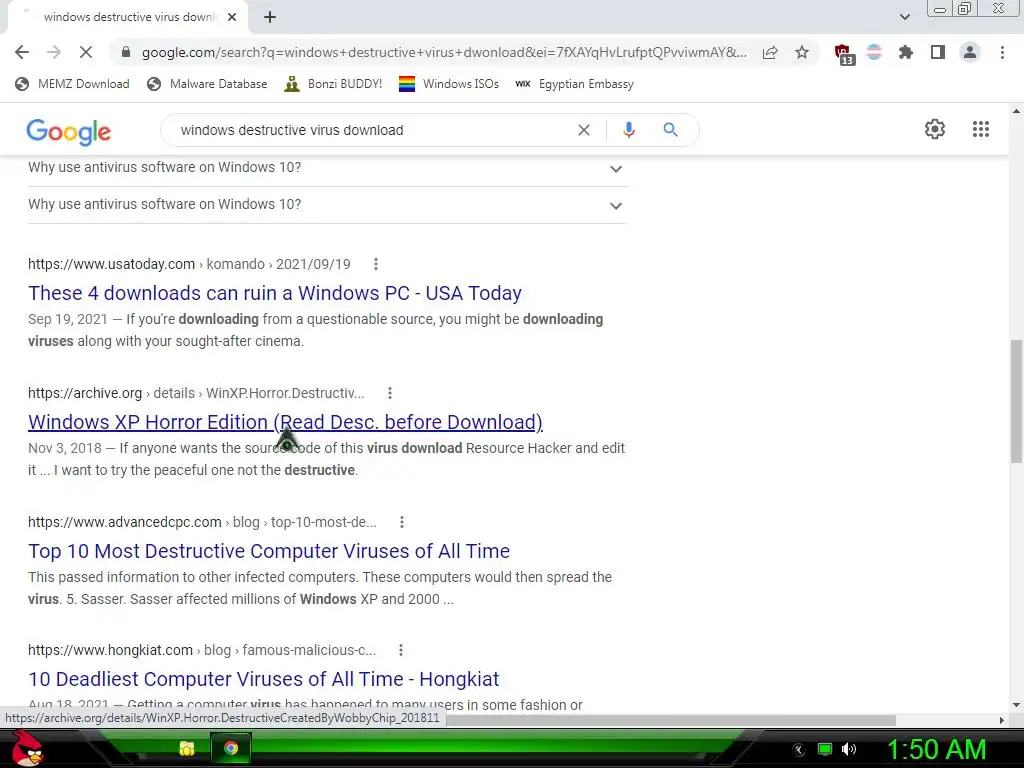Open the Egyptian Embassy bookmark
1024x768 pixels.
(574, 84)
